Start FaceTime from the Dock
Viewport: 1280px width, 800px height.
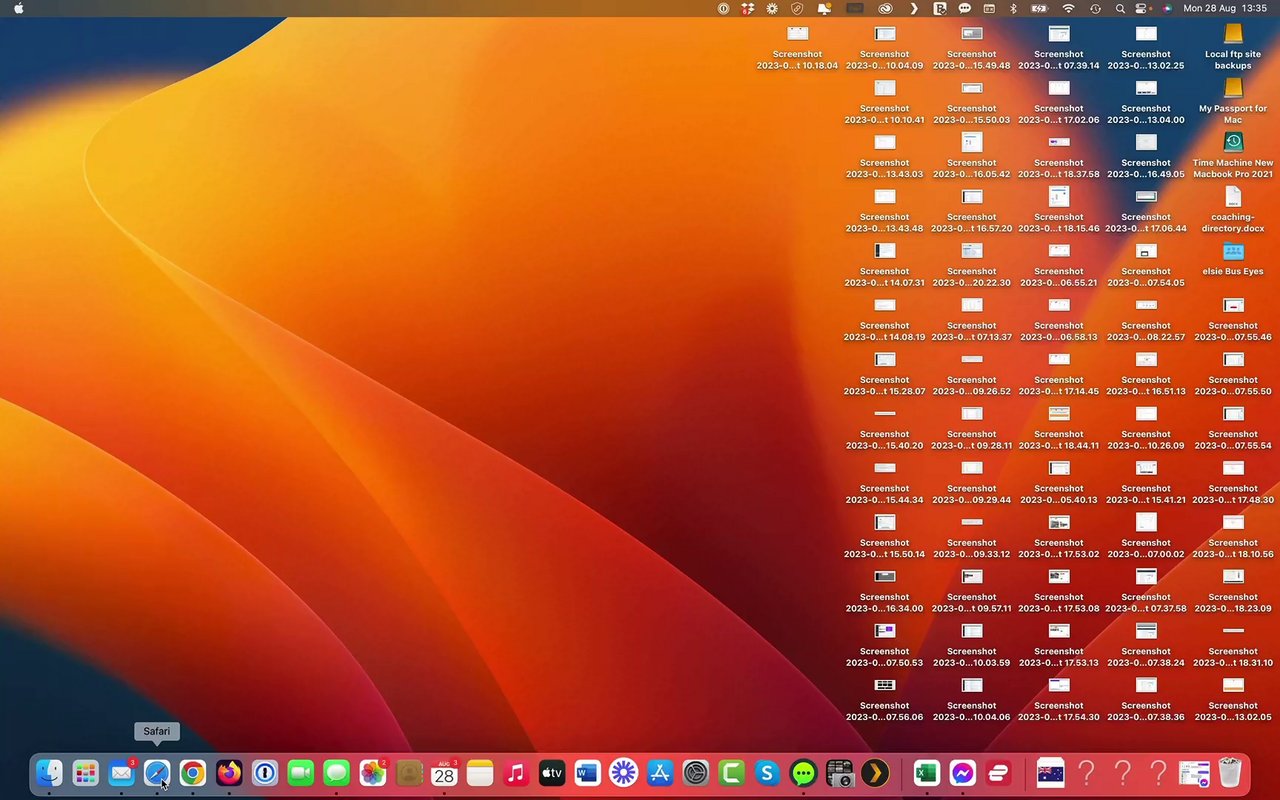click(x=301, y=773)
